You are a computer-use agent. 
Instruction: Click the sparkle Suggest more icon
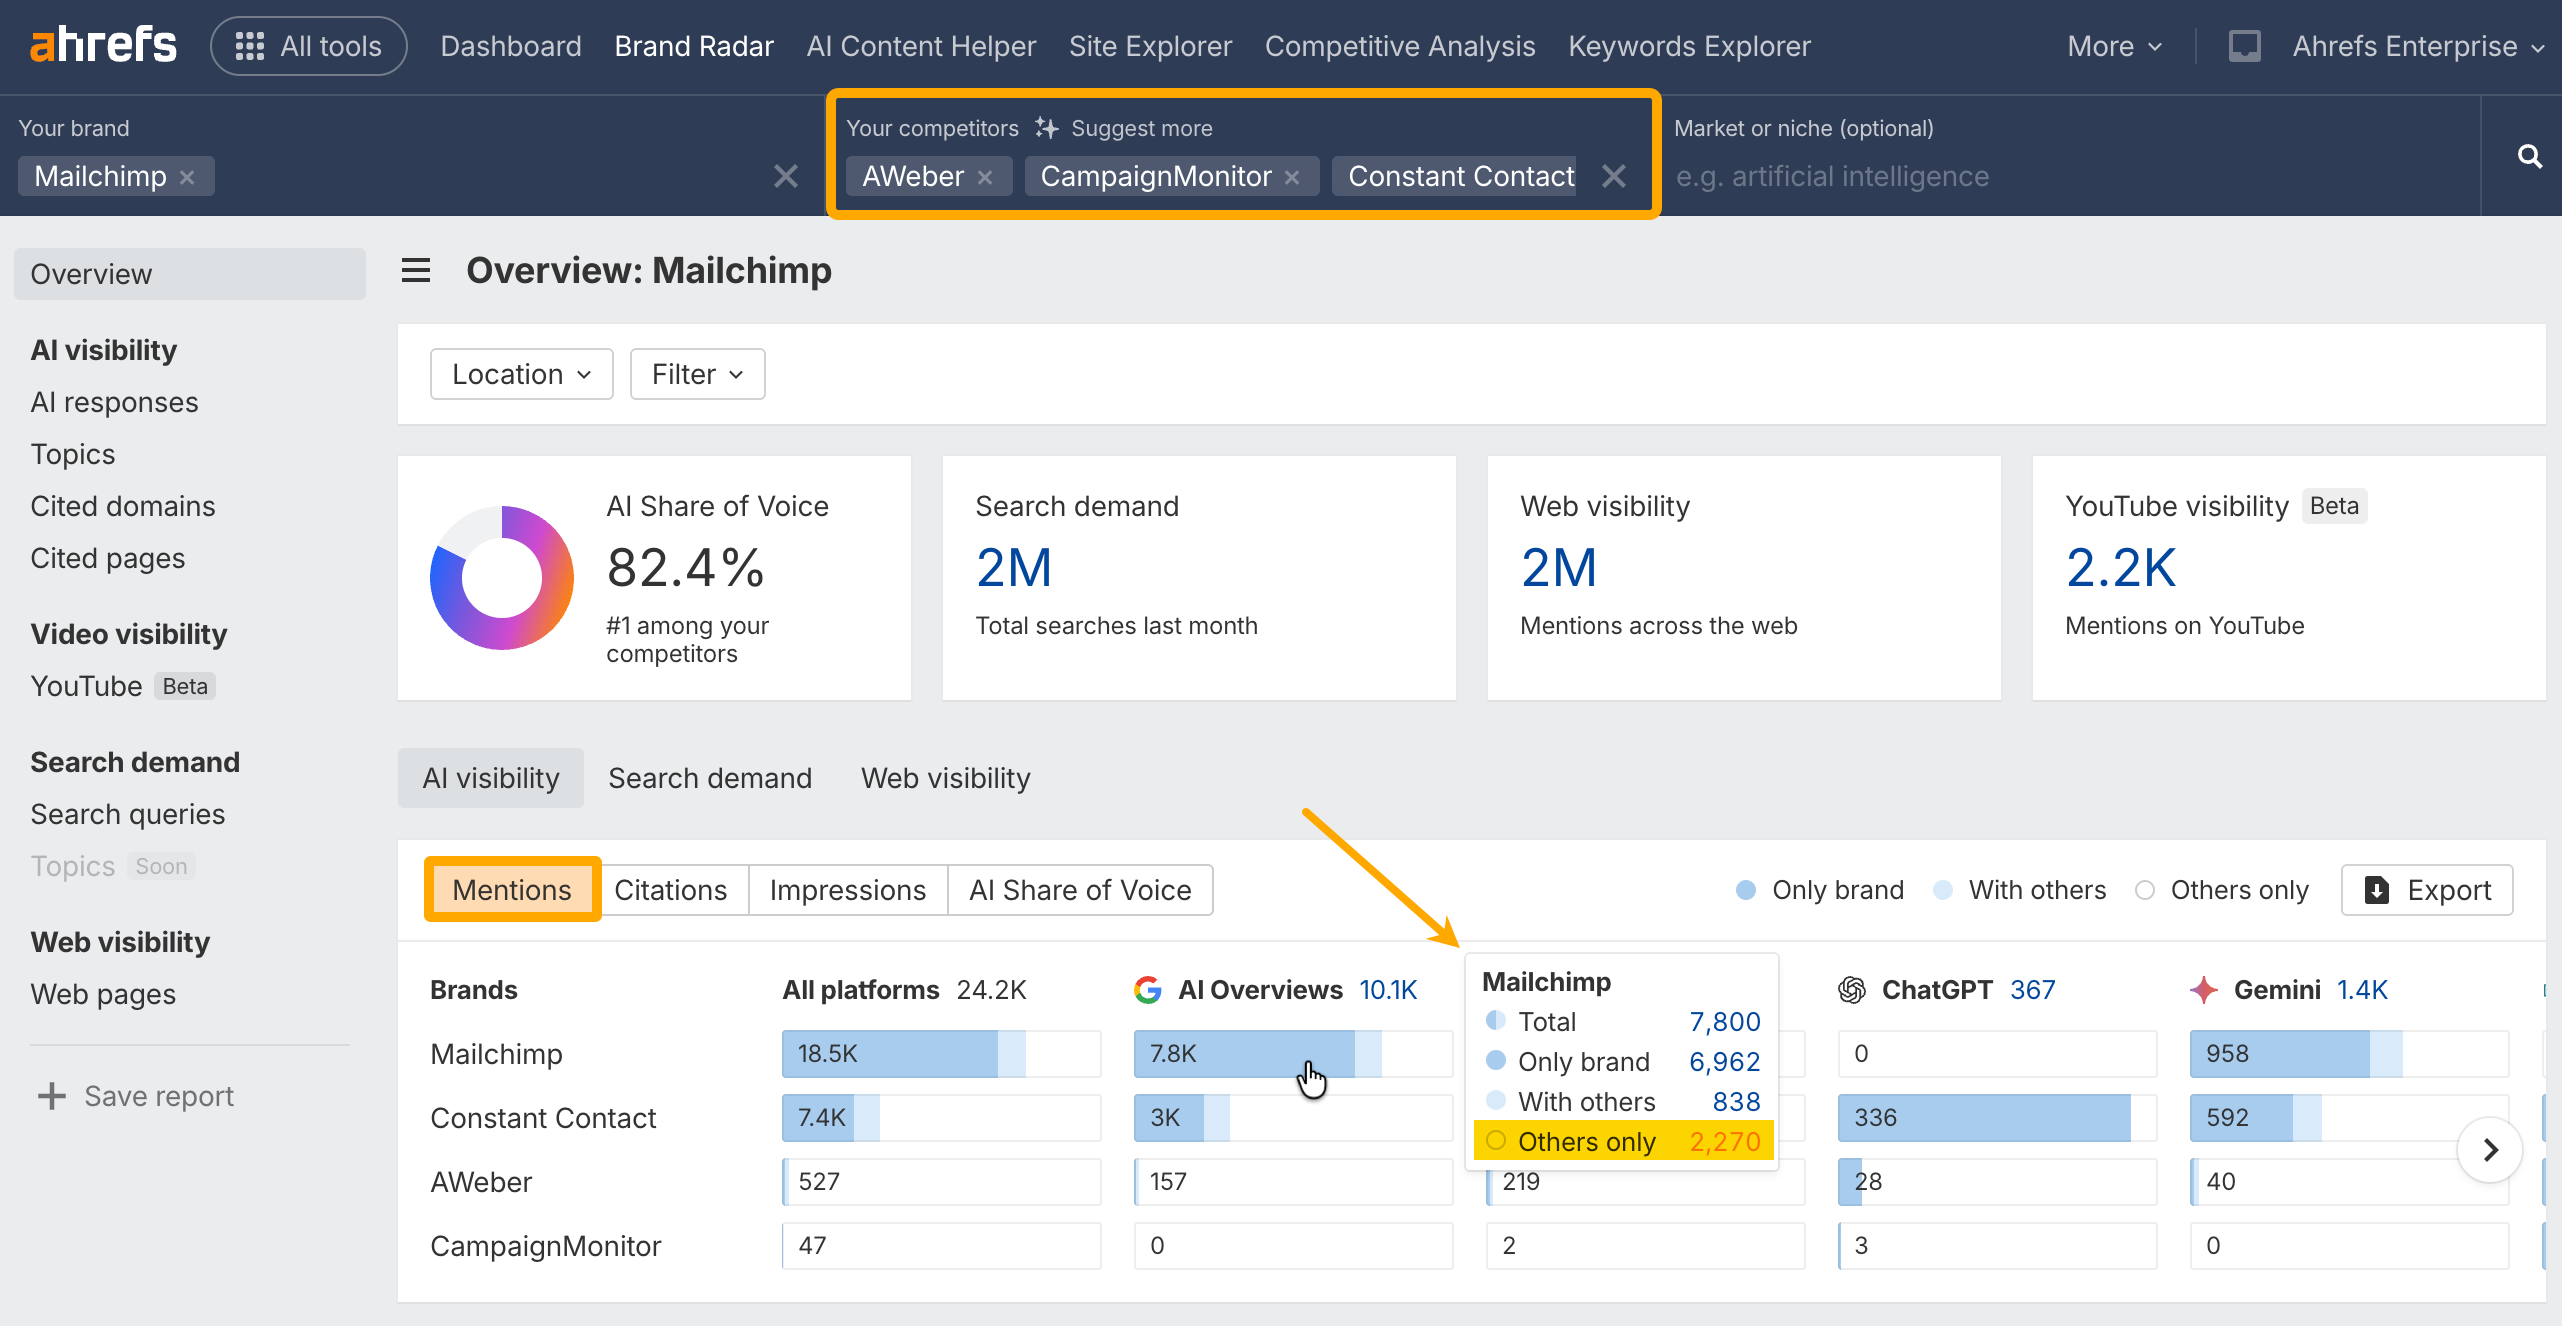pyautogui.click(x=1046, y=128)
